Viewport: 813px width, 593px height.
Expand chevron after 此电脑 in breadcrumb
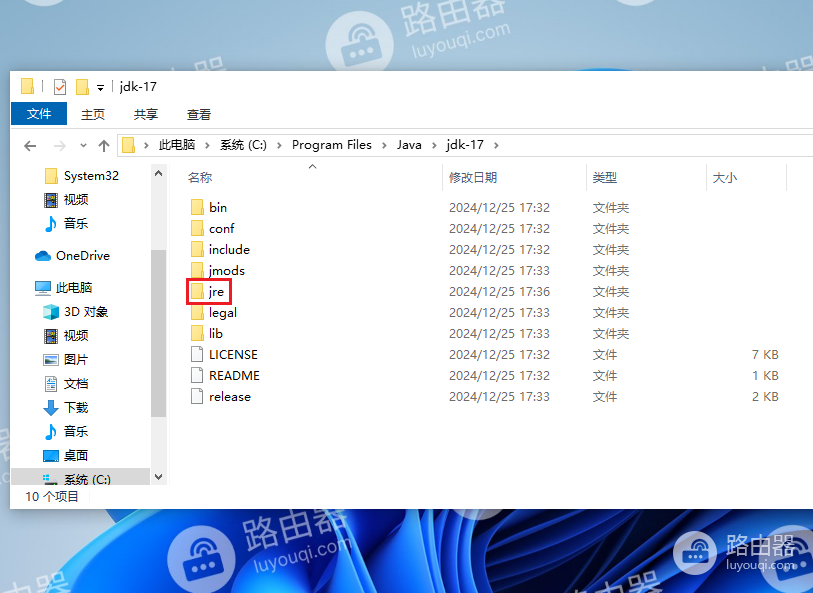[x=207, y=145]
